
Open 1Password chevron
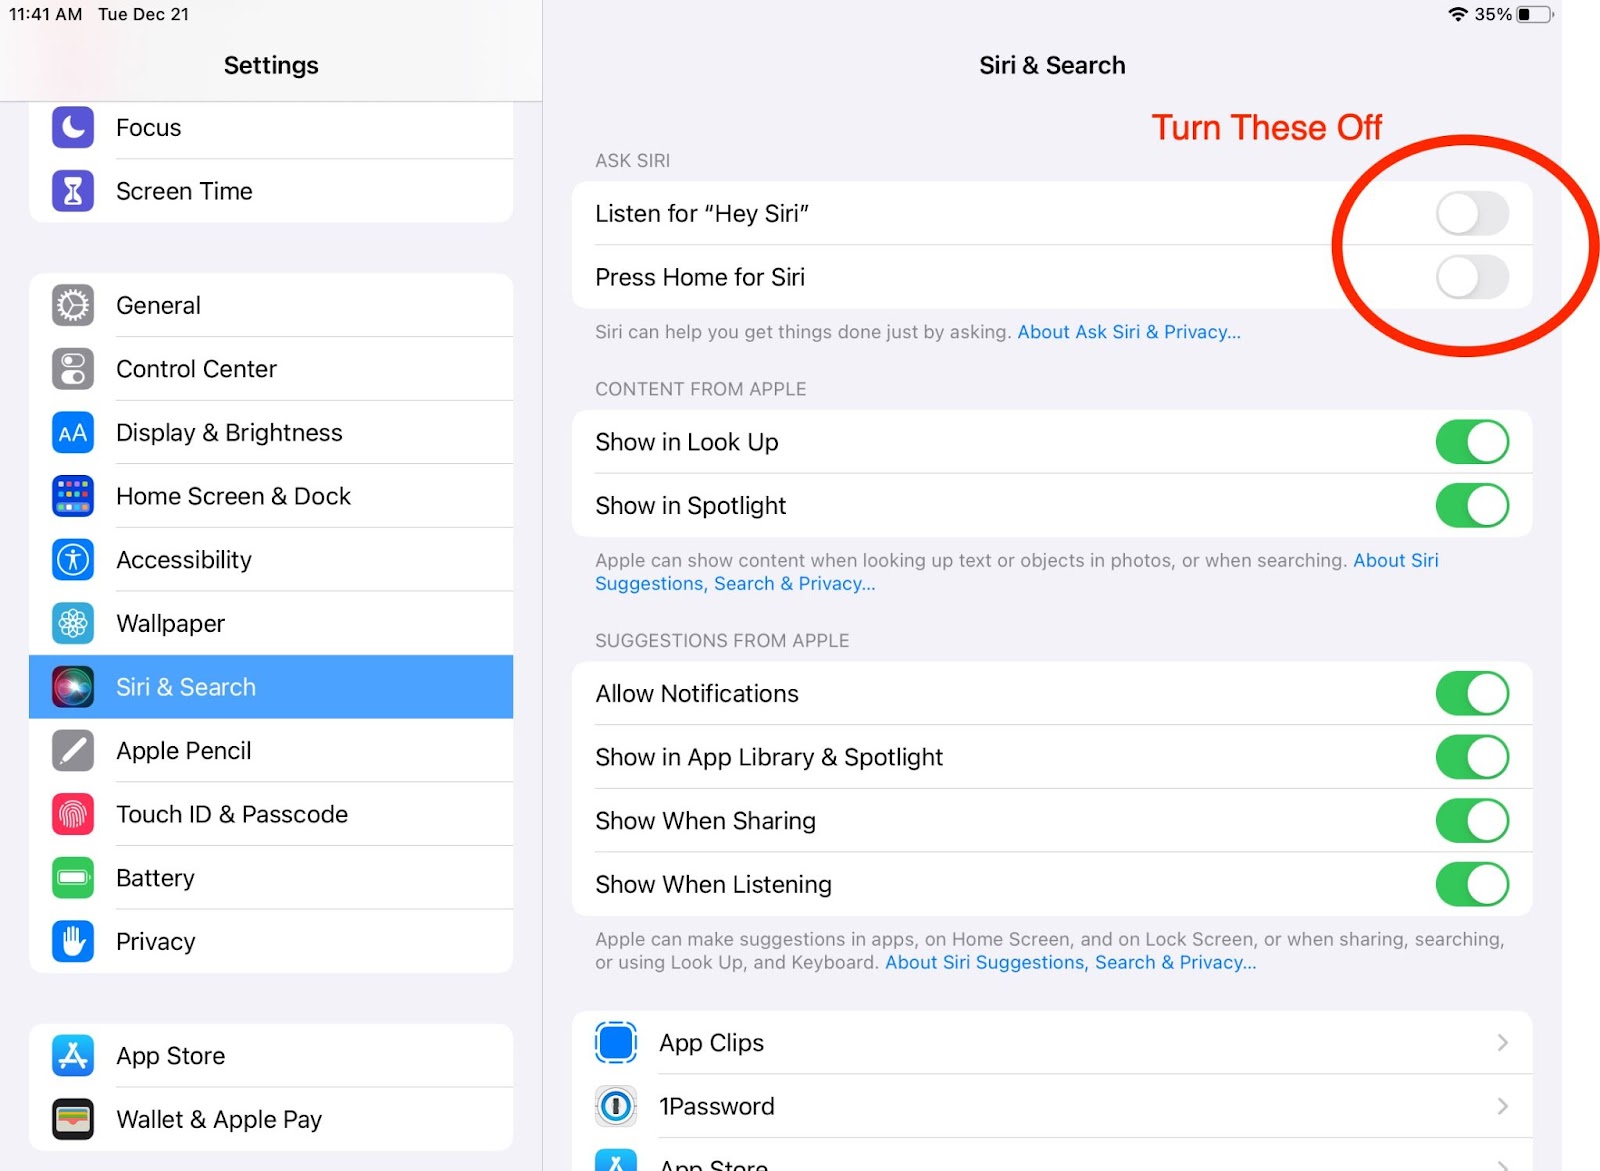(x=1502, y=1106)
